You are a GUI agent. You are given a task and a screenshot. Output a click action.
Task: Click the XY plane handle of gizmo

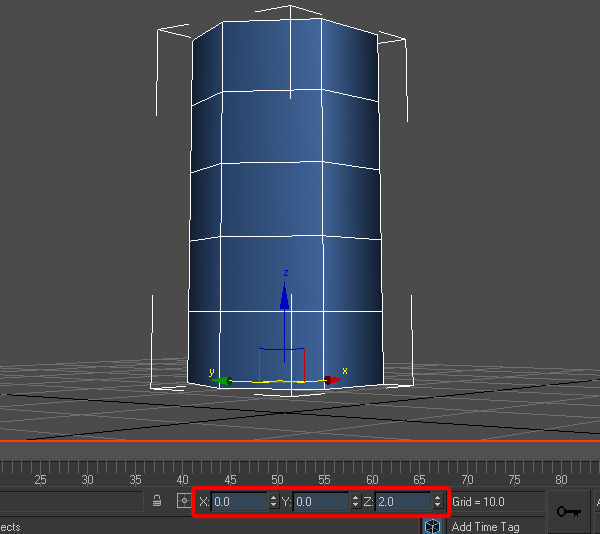[282, 365]
